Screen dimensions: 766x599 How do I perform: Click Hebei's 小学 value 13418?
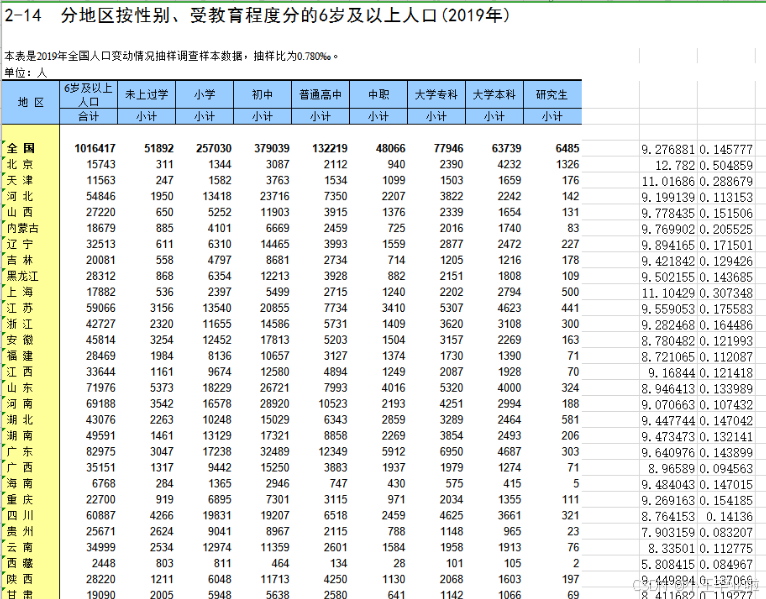(216, 196)
